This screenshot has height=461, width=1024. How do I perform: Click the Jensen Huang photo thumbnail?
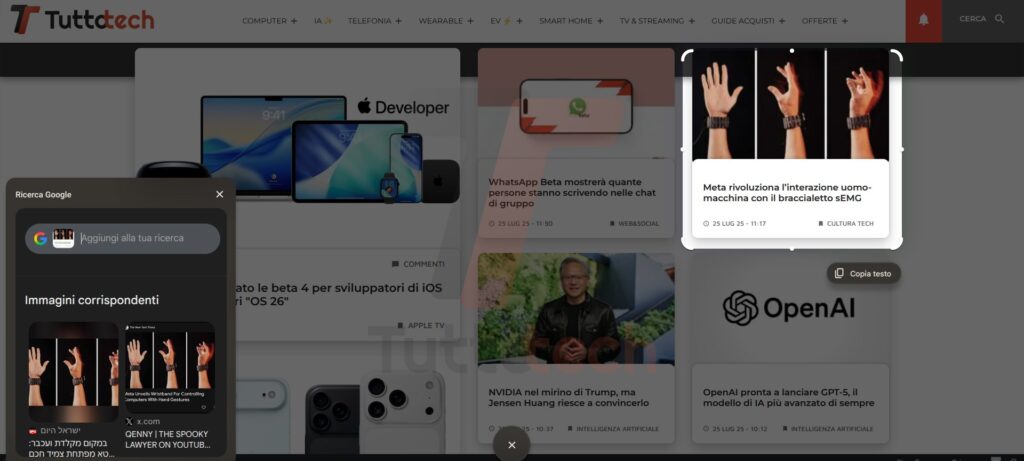576,309
